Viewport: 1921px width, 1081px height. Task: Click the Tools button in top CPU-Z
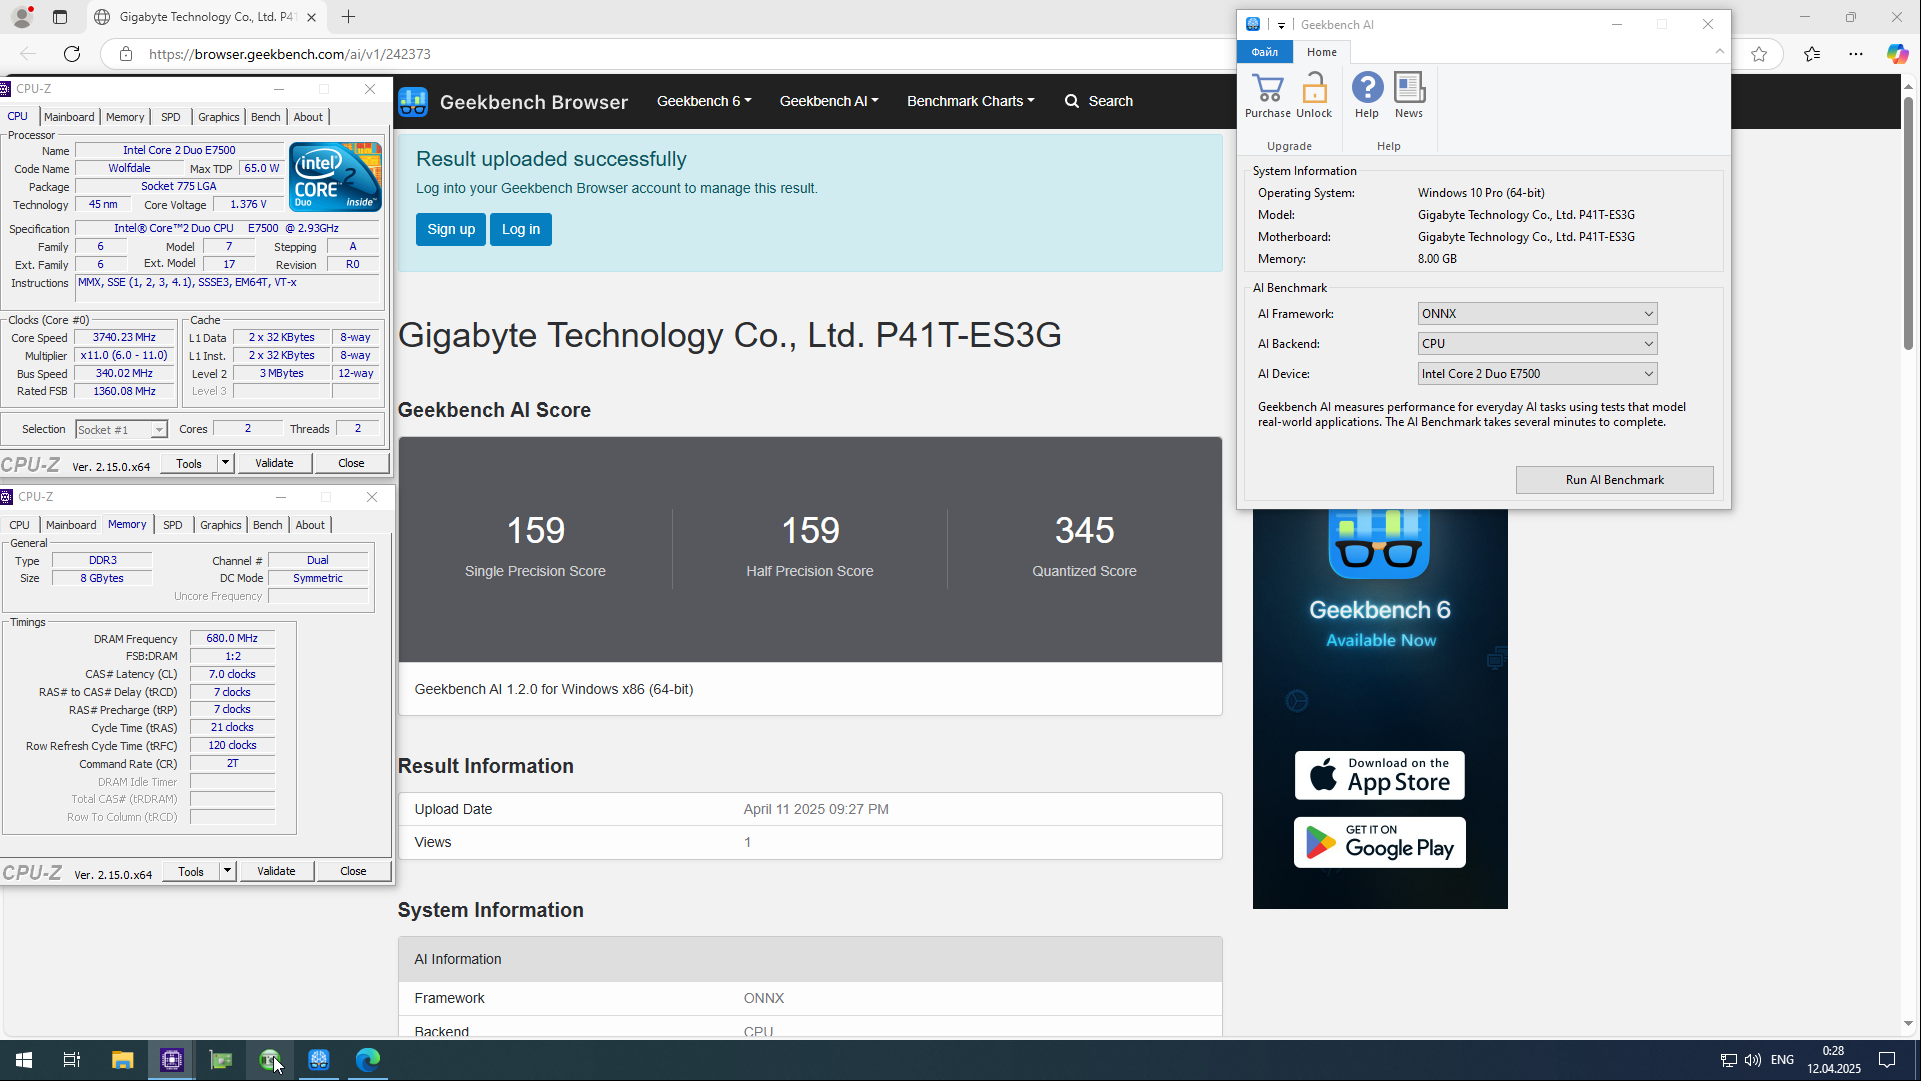189,463
